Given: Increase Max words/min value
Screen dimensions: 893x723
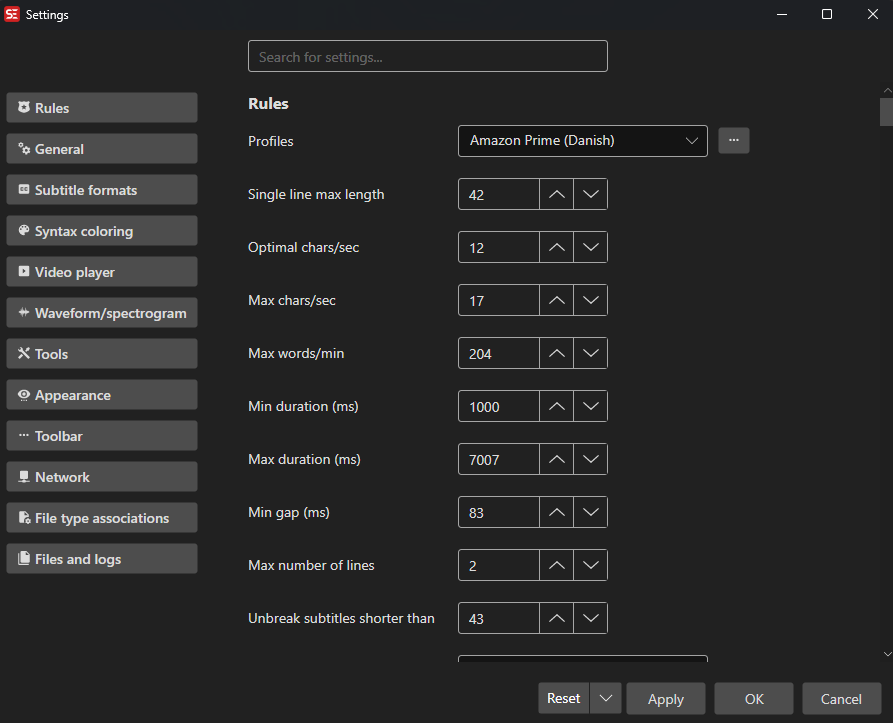Looking at the screenshot, I should (x=556, y=353).
